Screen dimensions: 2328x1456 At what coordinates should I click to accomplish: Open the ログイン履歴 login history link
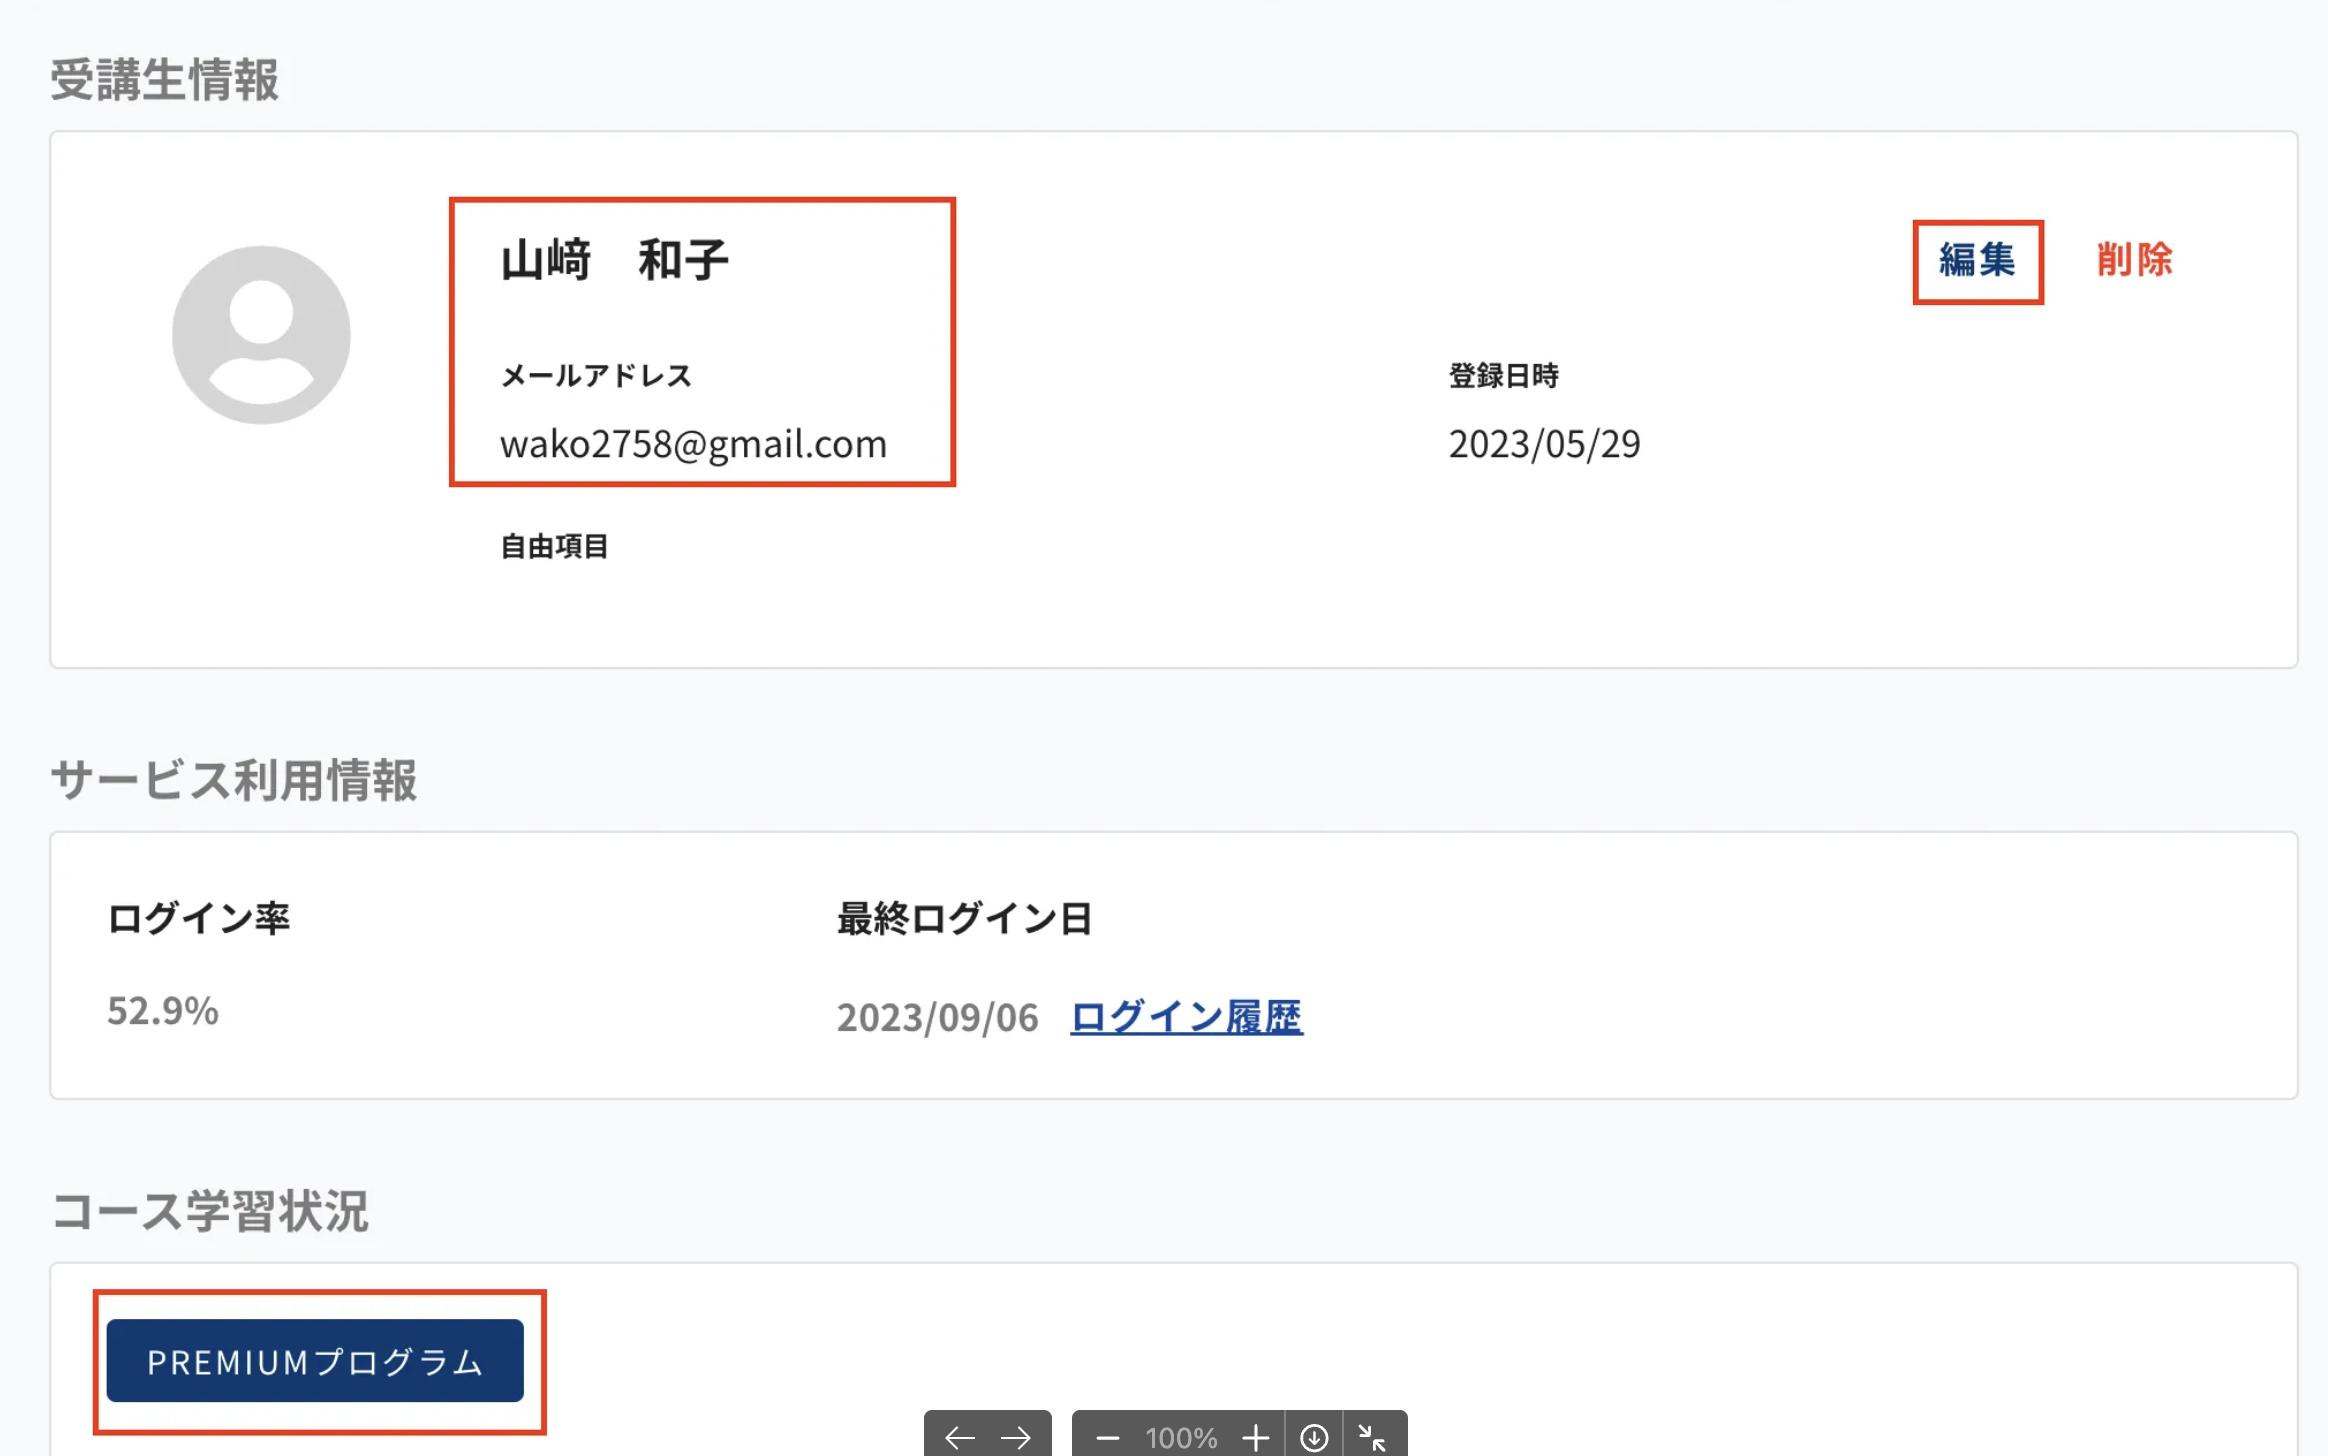[1186, 1017]
